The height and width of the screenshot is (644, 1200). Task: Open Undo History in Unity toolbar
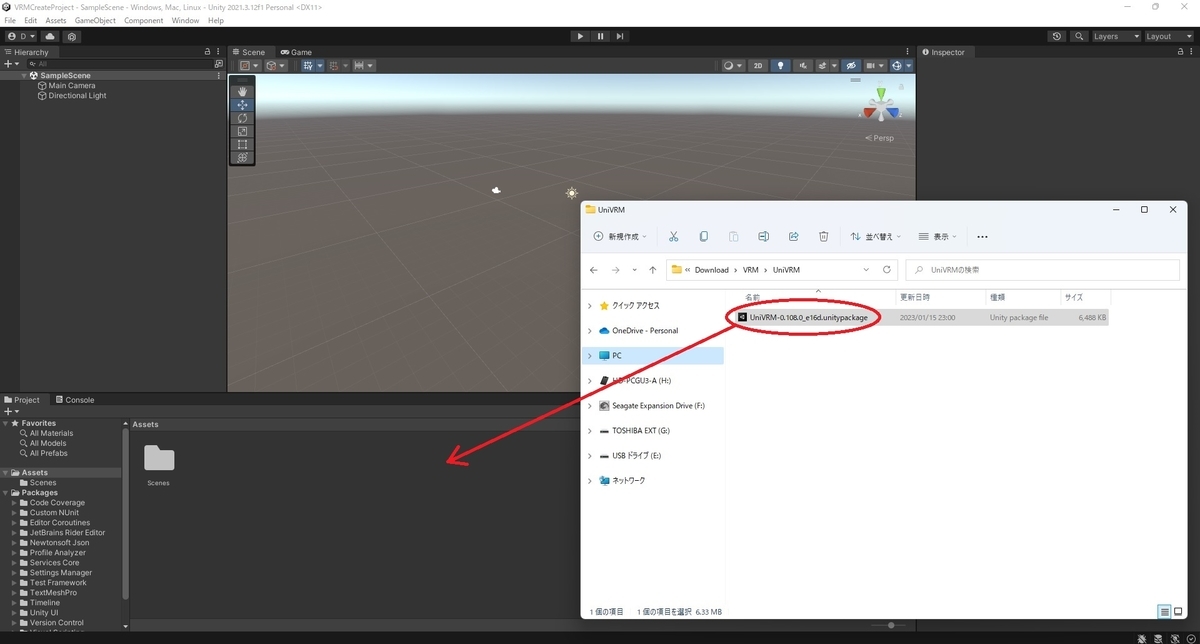(1058, 36)
